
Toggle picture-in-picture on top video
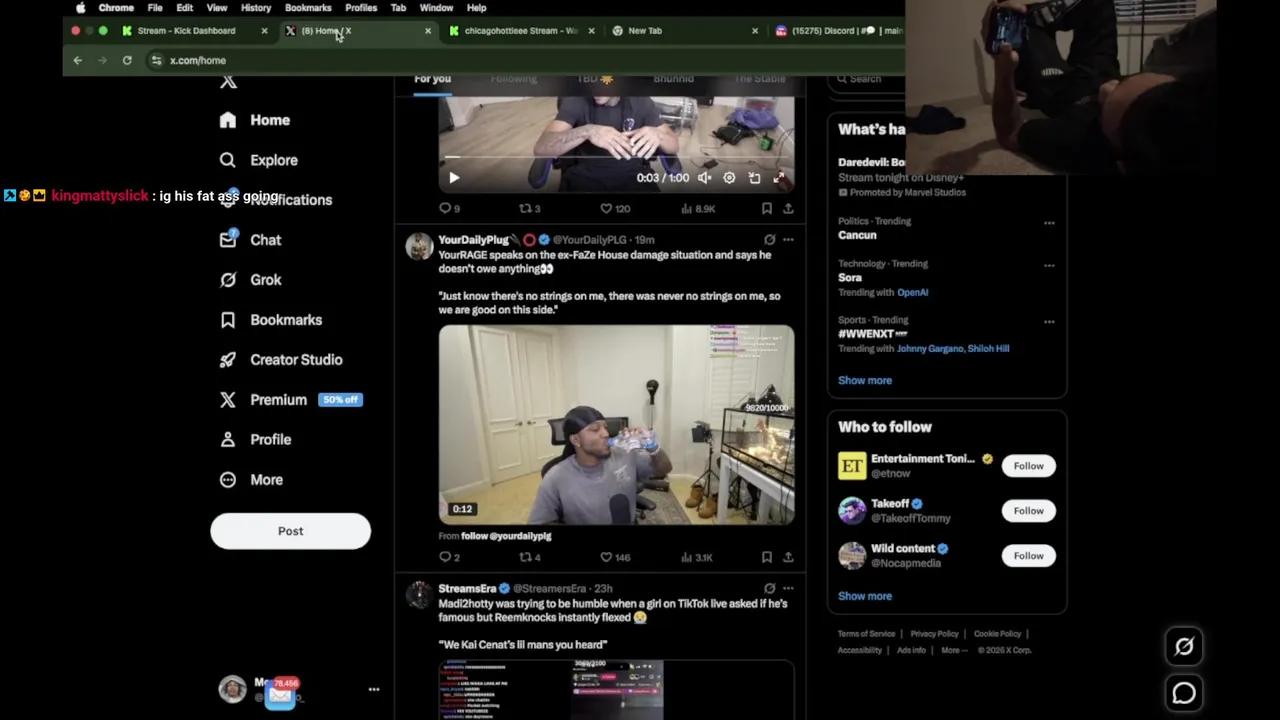pyautogui.click(x=754, y=178)
